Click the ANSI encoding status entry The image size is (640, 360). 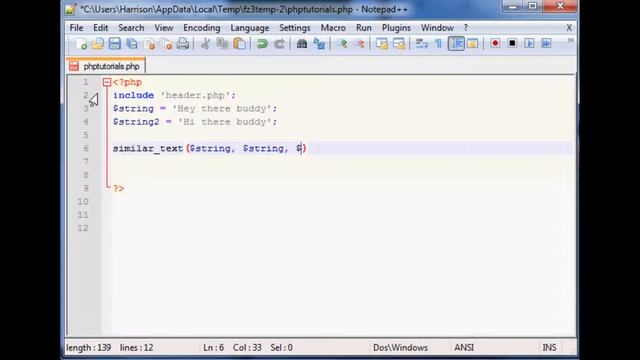click(464, 347)
